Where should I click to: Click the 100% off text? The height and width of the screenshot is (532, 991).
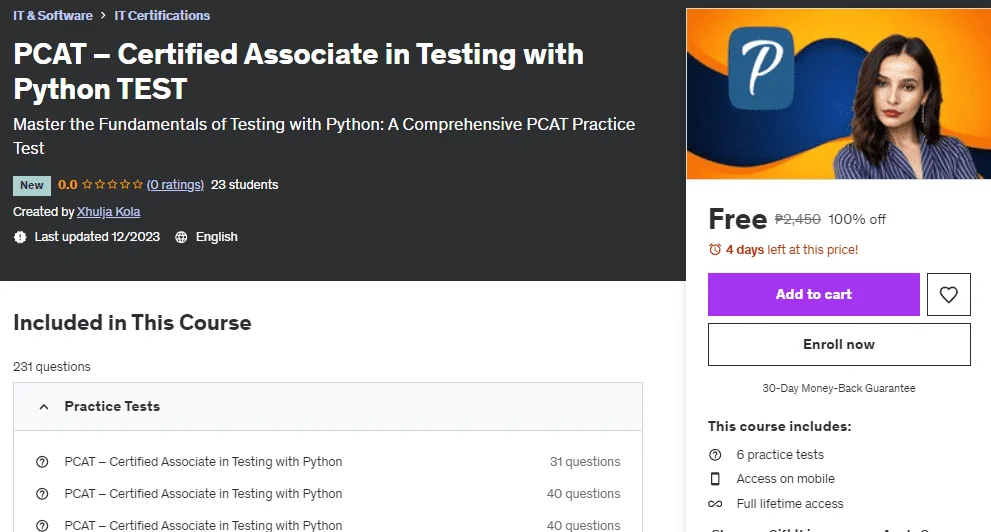(856, 219)
